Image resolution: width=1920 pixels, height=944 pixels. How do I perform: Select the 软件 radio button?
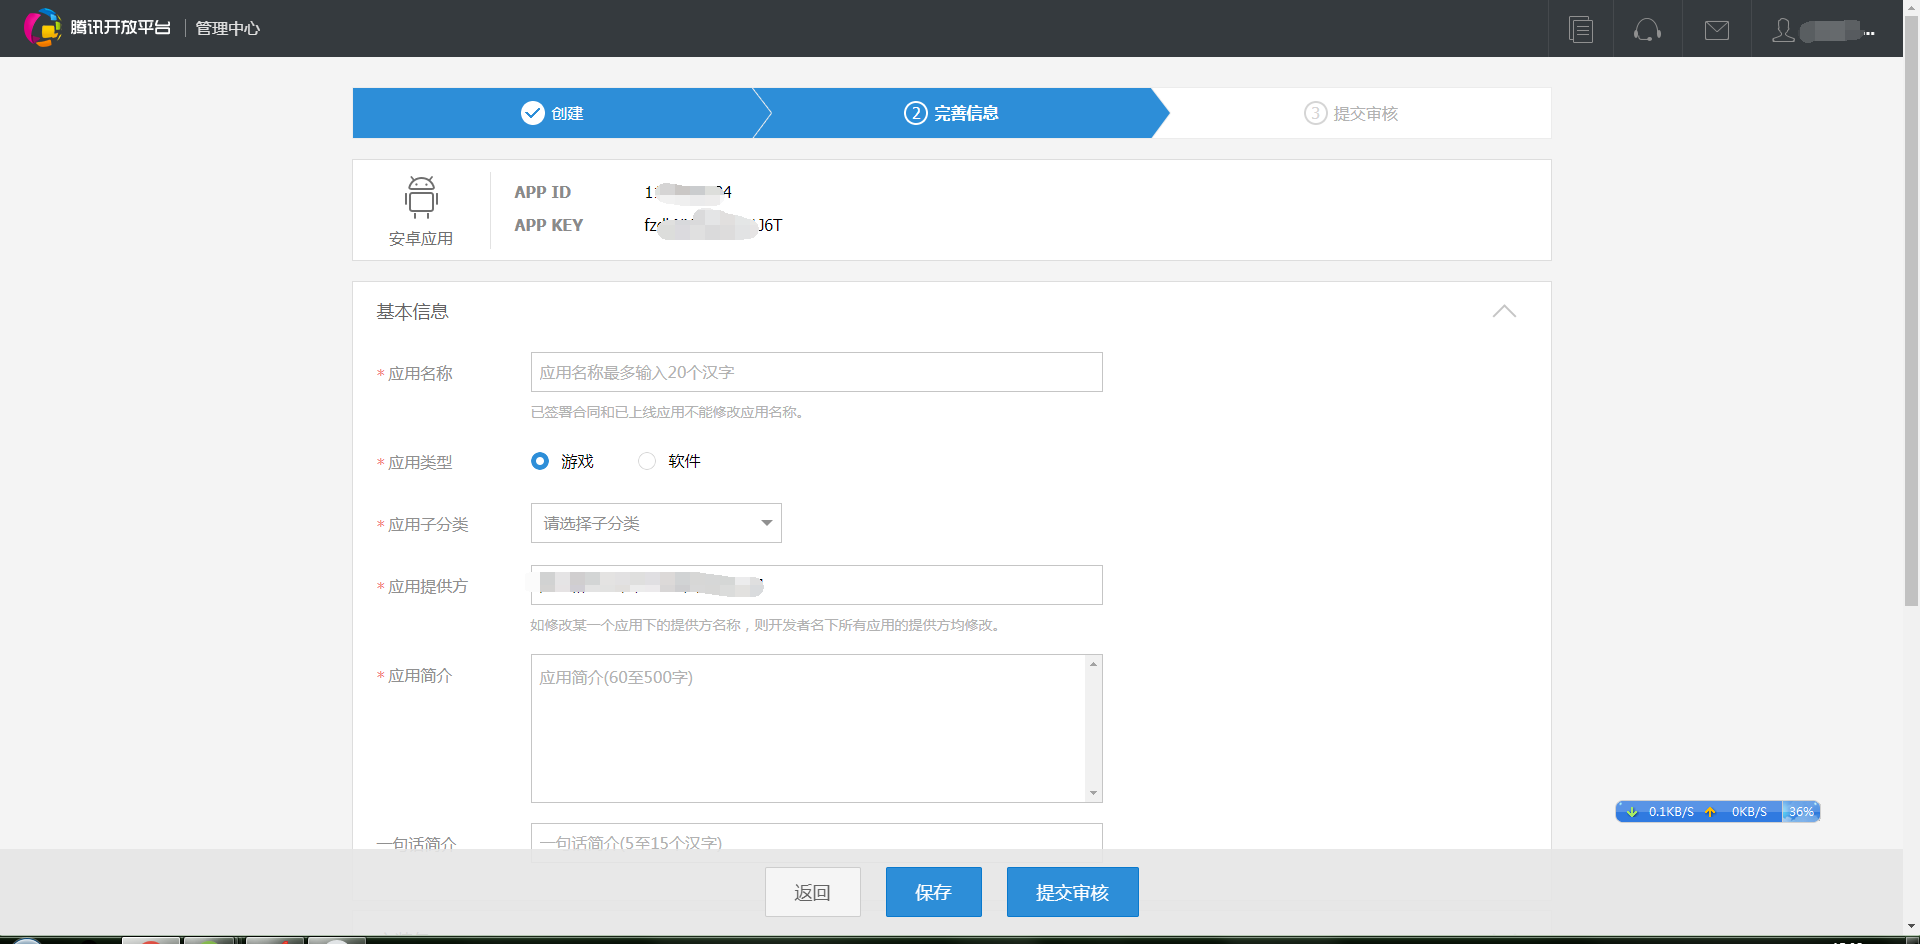point(647,461)
